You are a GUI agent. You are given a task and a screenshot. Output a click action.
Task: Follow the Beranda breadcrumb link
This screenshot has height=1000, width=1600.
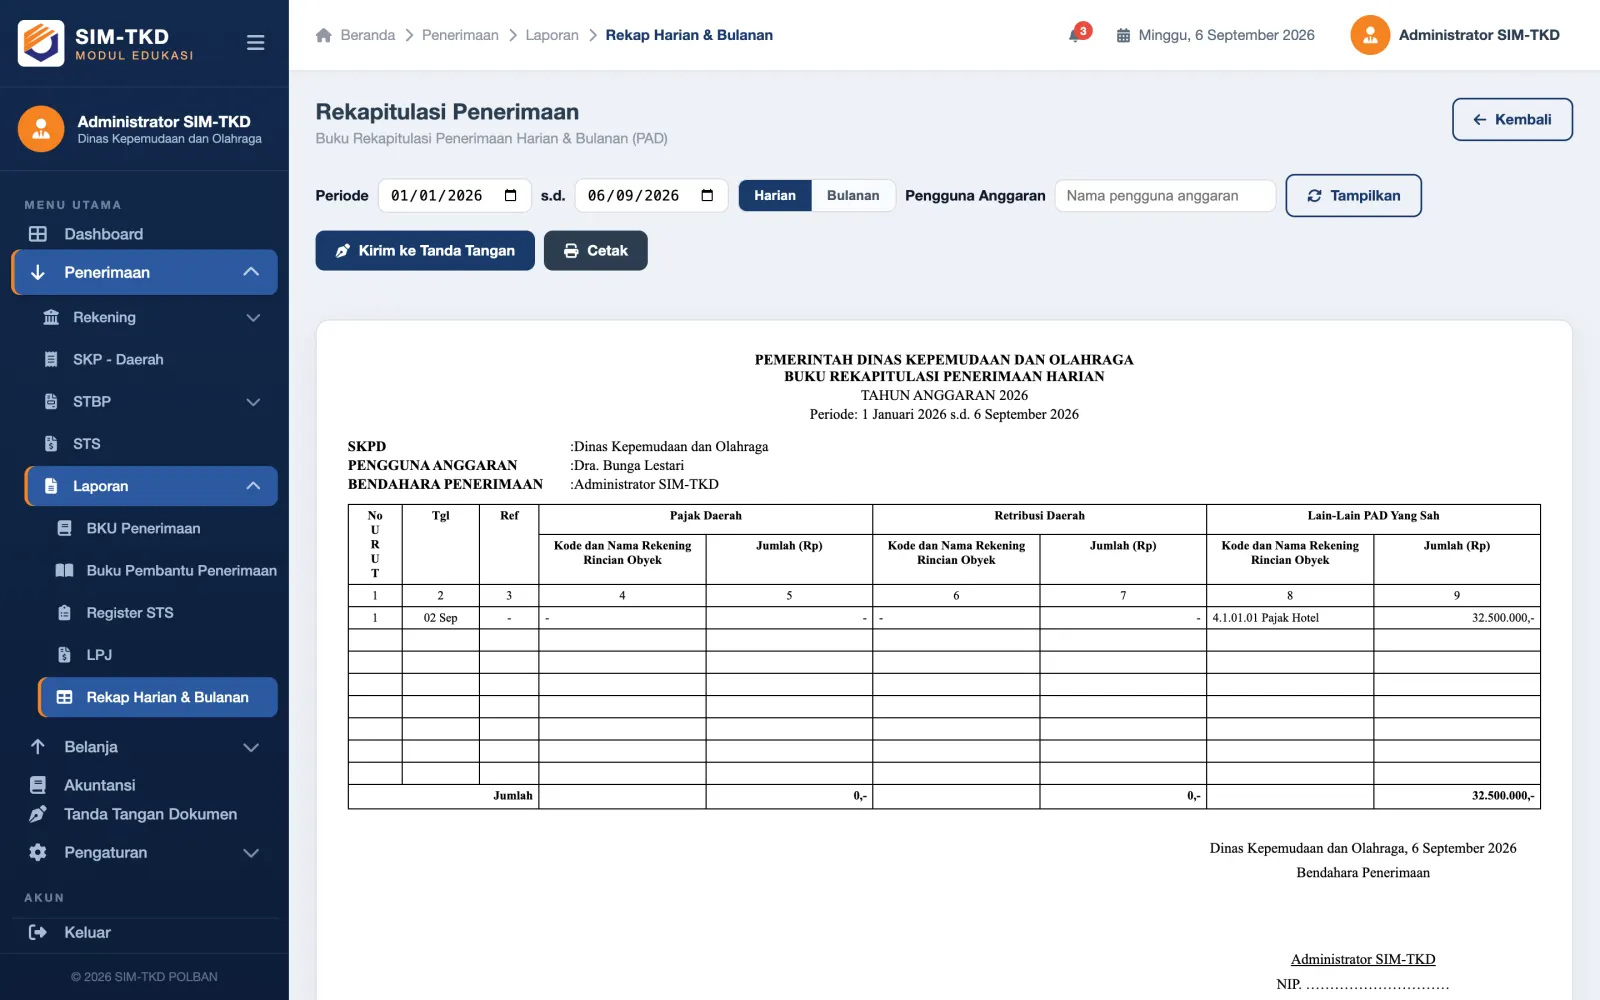pos(367,35)
